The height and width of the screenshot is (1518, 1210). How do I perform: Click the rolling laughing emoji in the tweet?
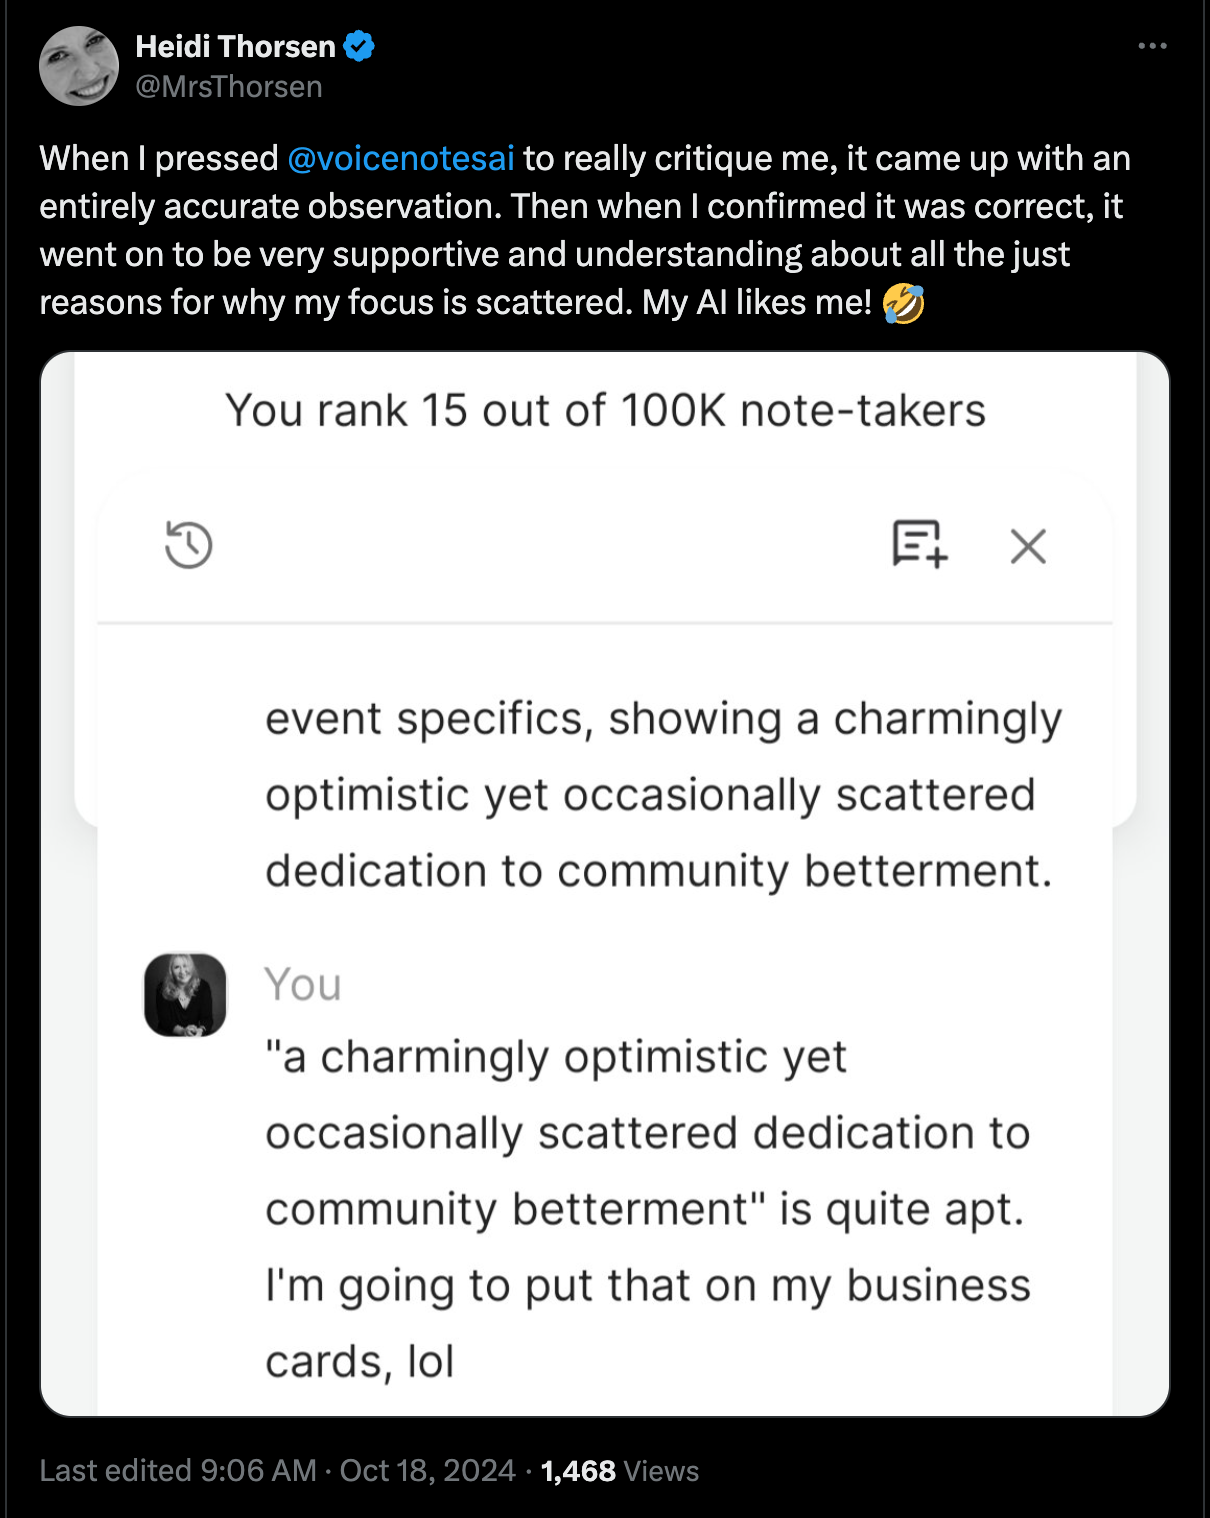903,303
